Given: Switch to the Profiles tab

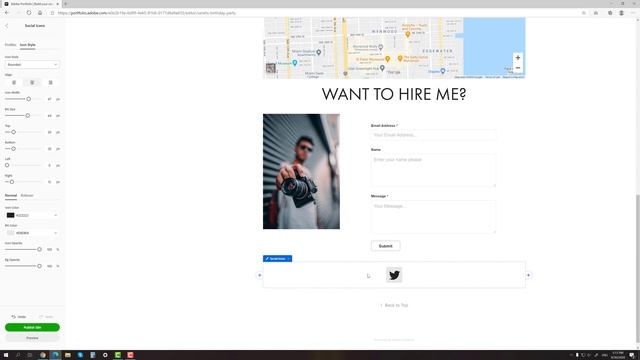Looking at the screenshot, I should click(10, 45).
